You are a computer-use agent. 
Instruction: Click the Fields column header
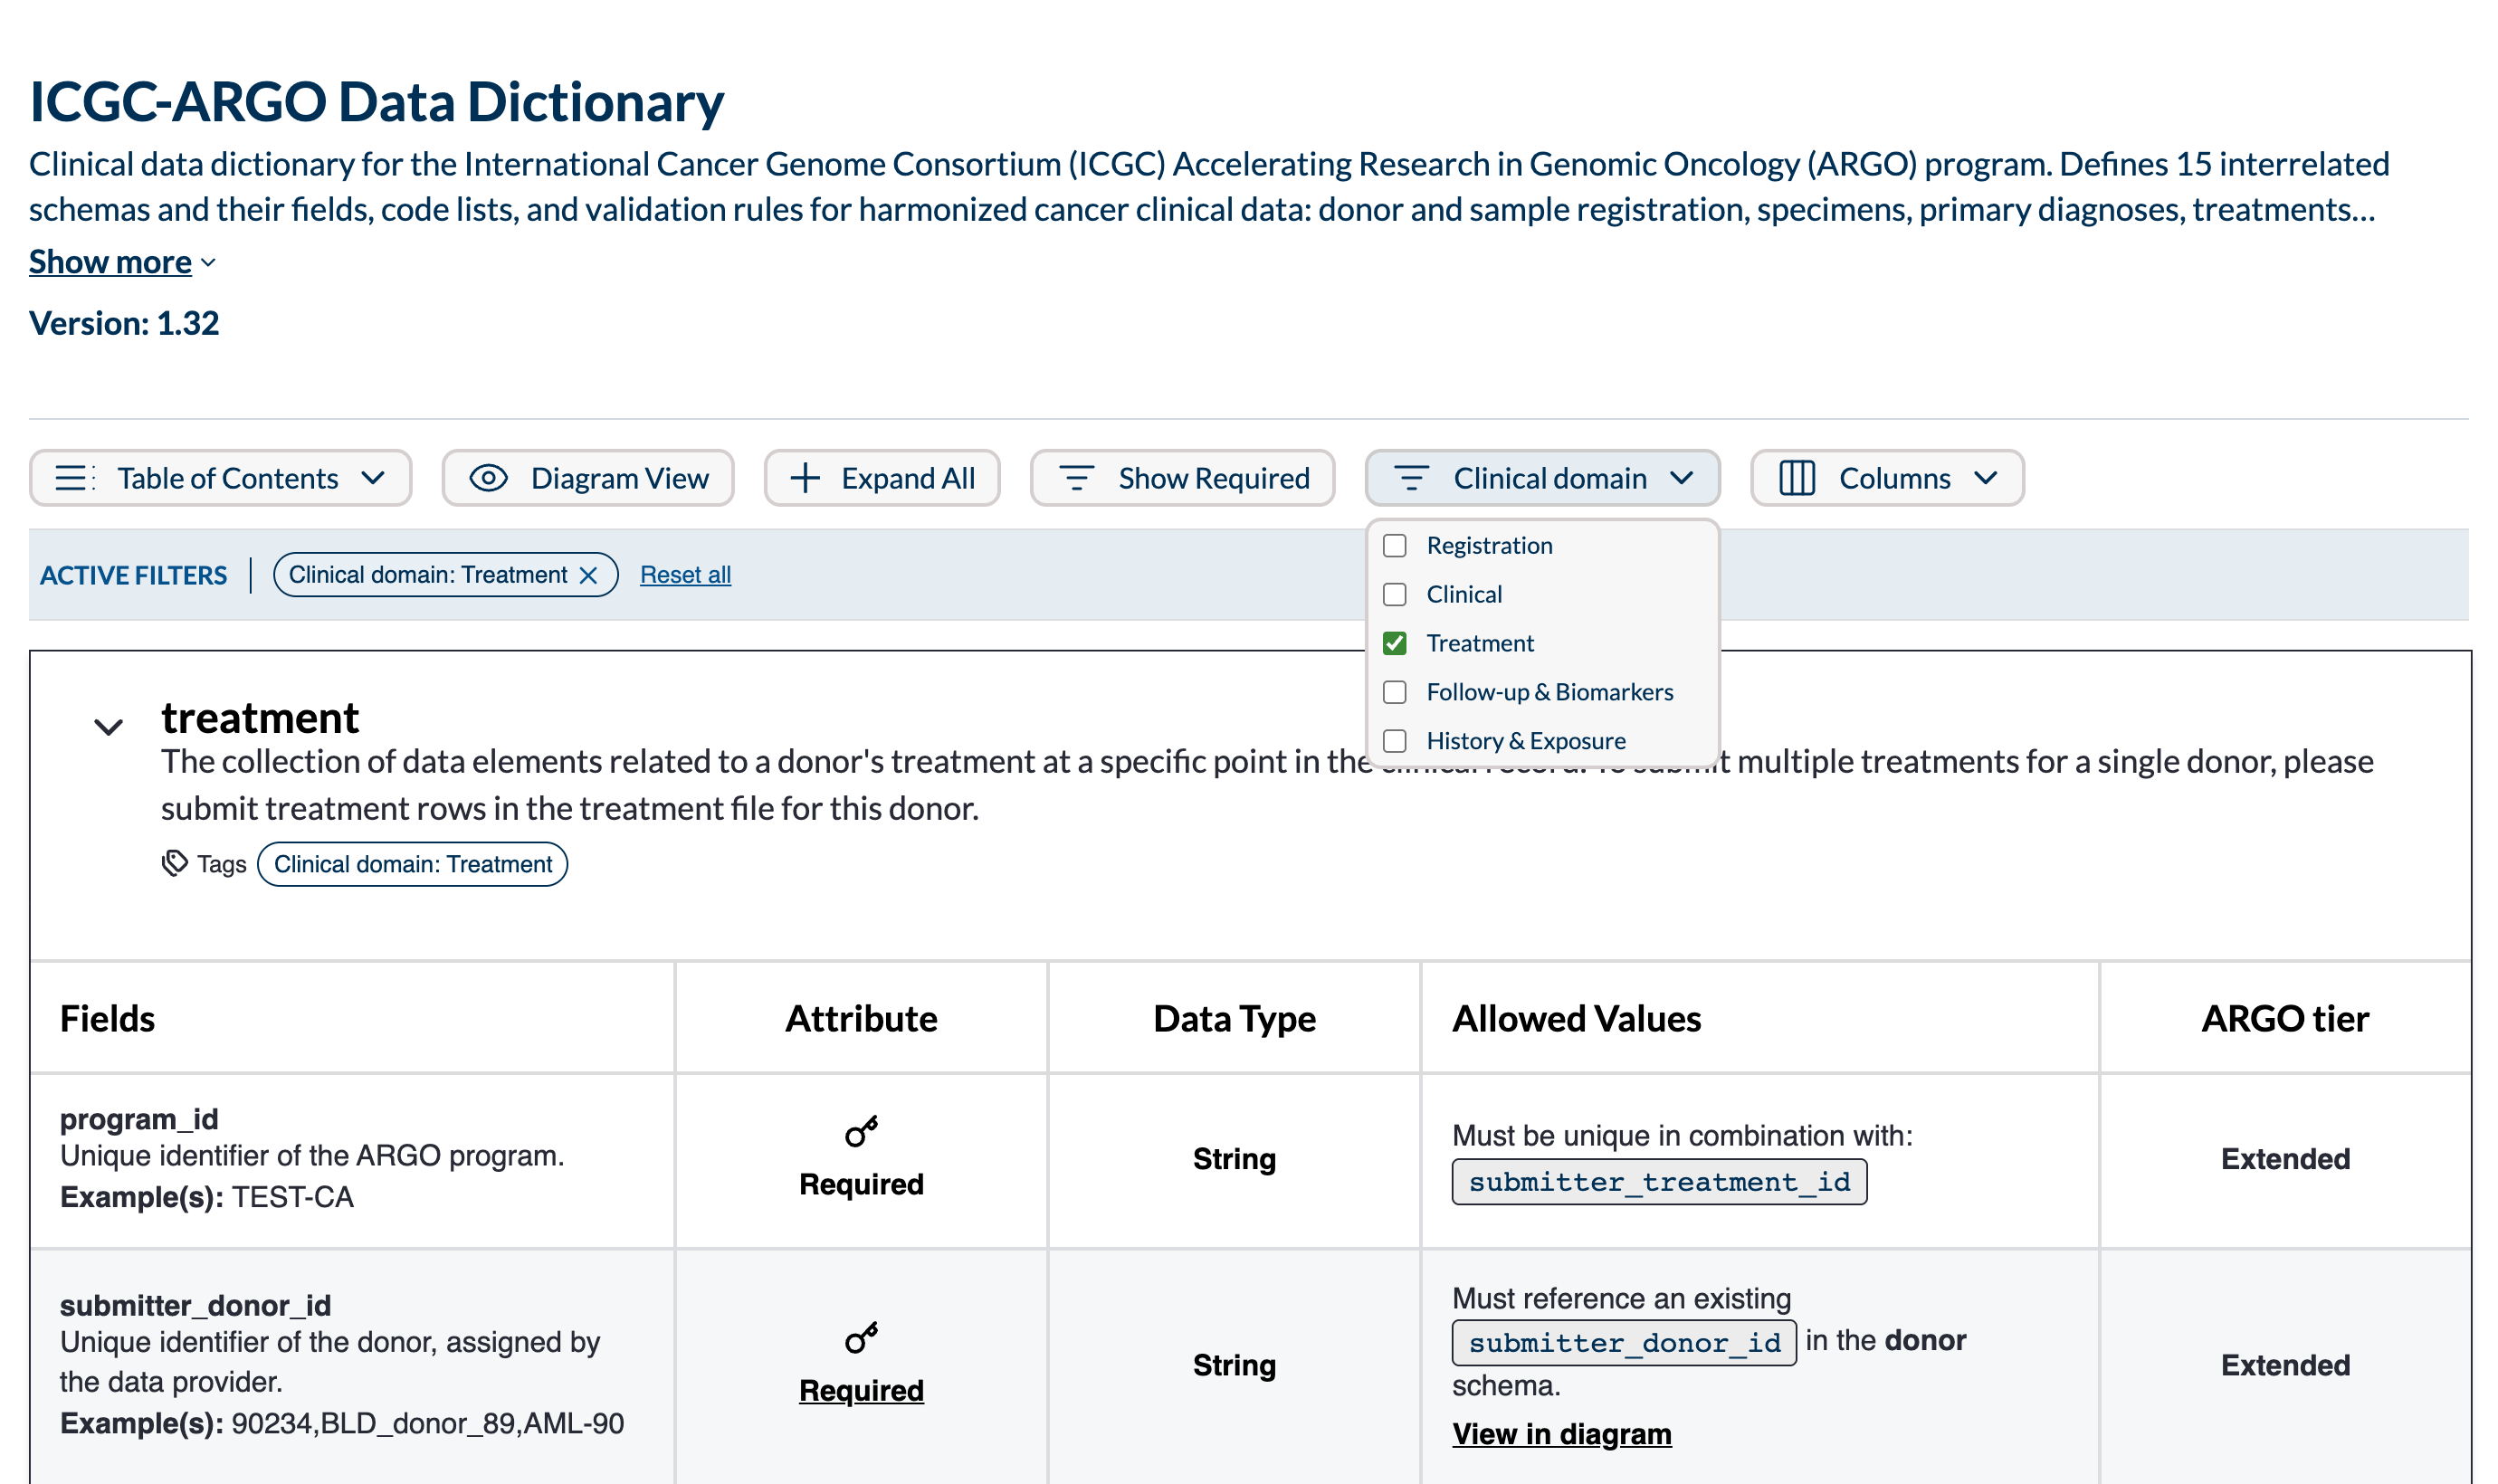[107, 1019]
